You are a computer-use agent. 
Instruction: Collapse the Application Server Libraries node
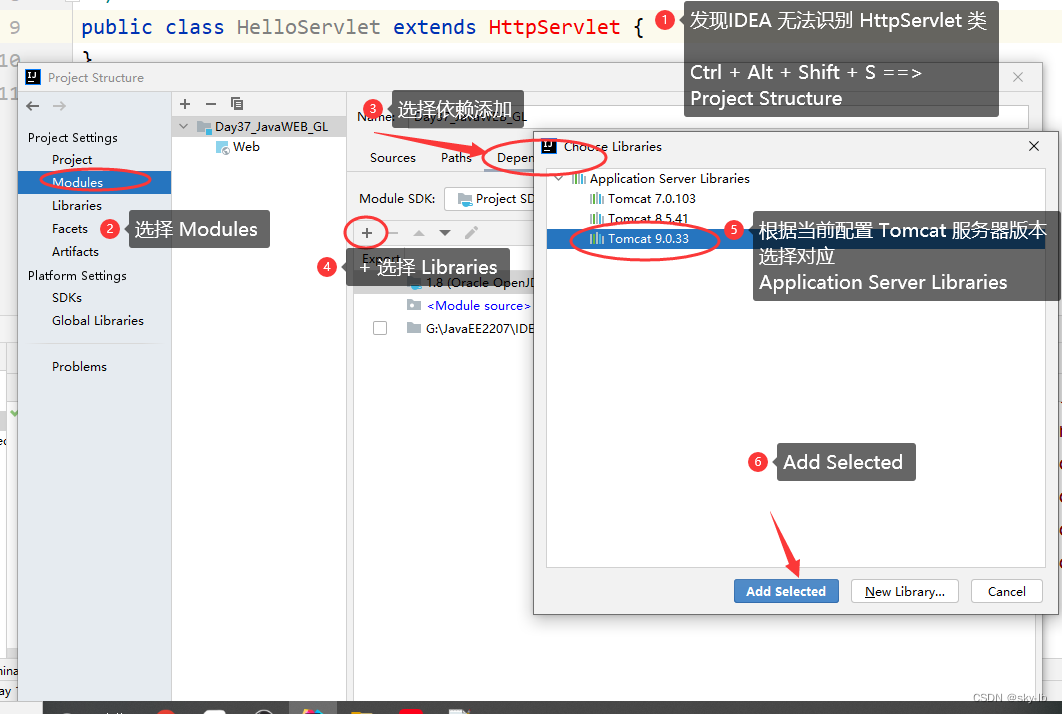tap(559, 179)
